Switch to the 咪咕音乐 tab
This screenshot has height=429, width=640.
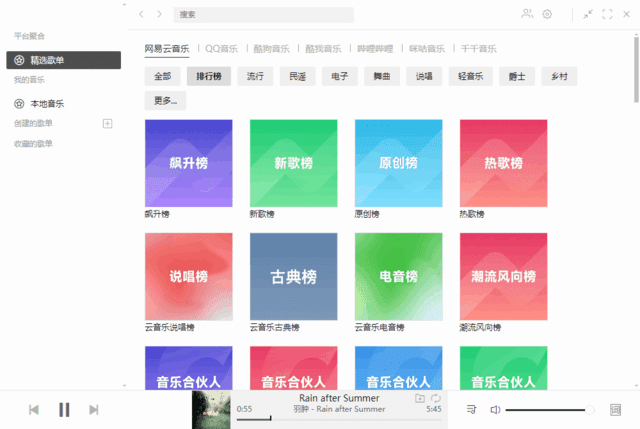(x=427, y=49)
